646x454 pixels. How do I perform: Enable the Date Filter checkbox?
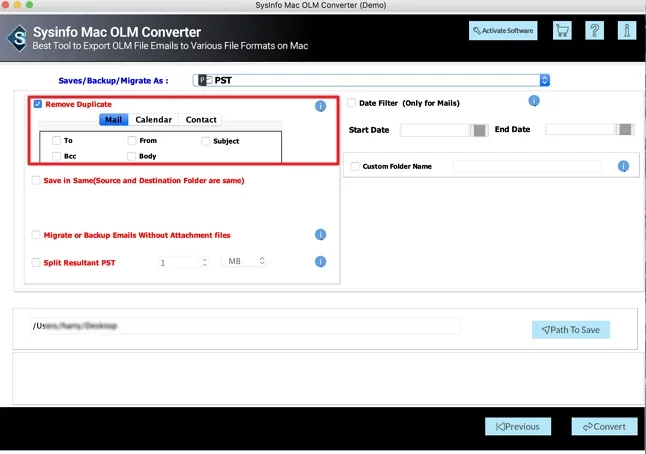[351, 103]
